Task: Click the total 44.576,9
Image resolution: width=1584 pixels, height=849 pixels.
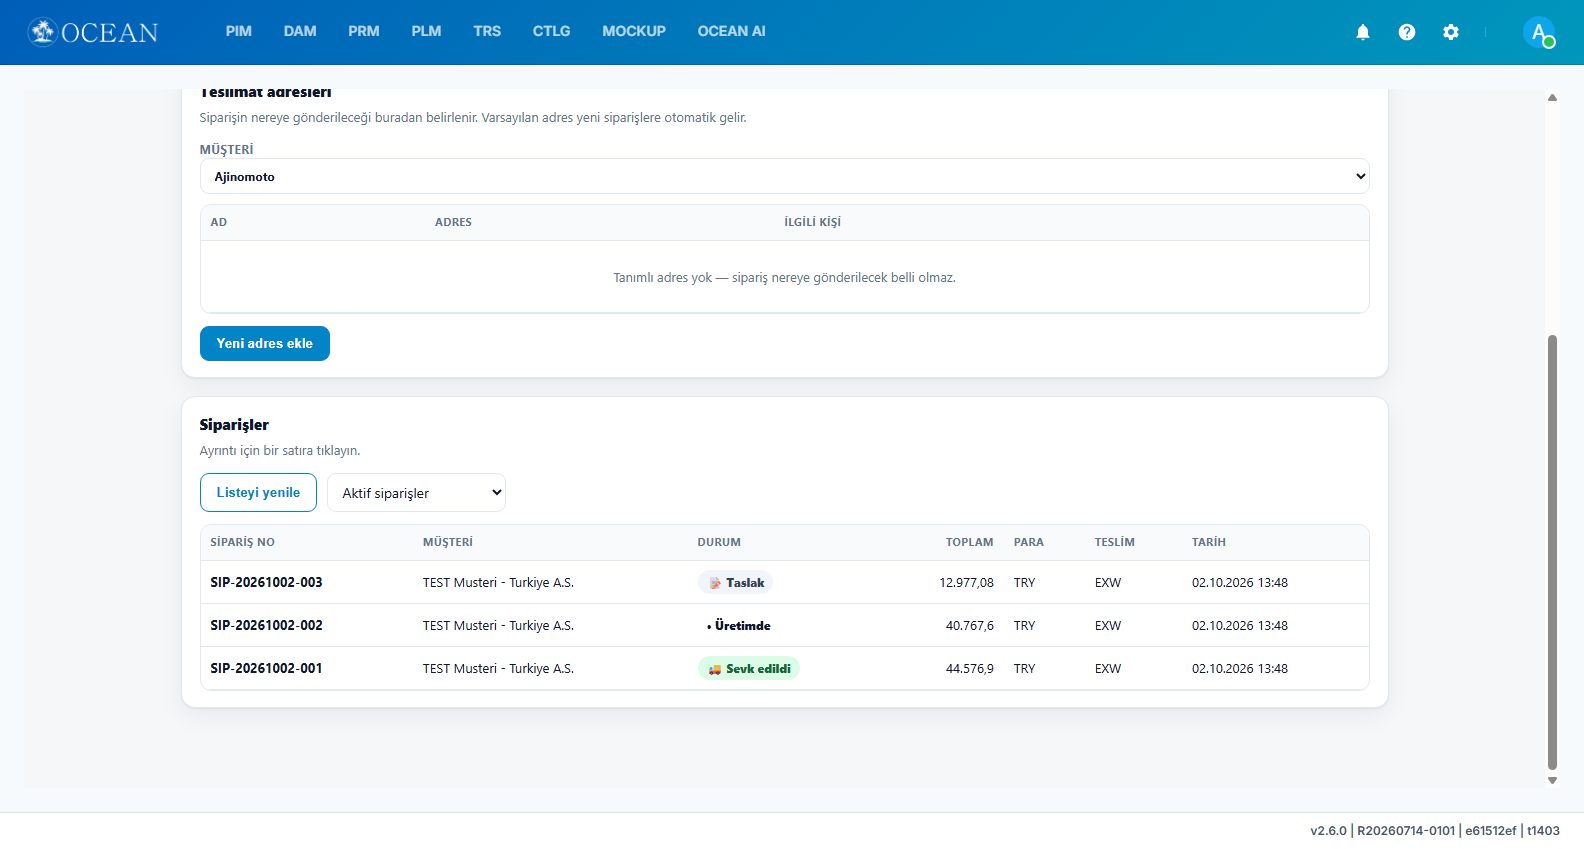Action: tap(970, 668)
